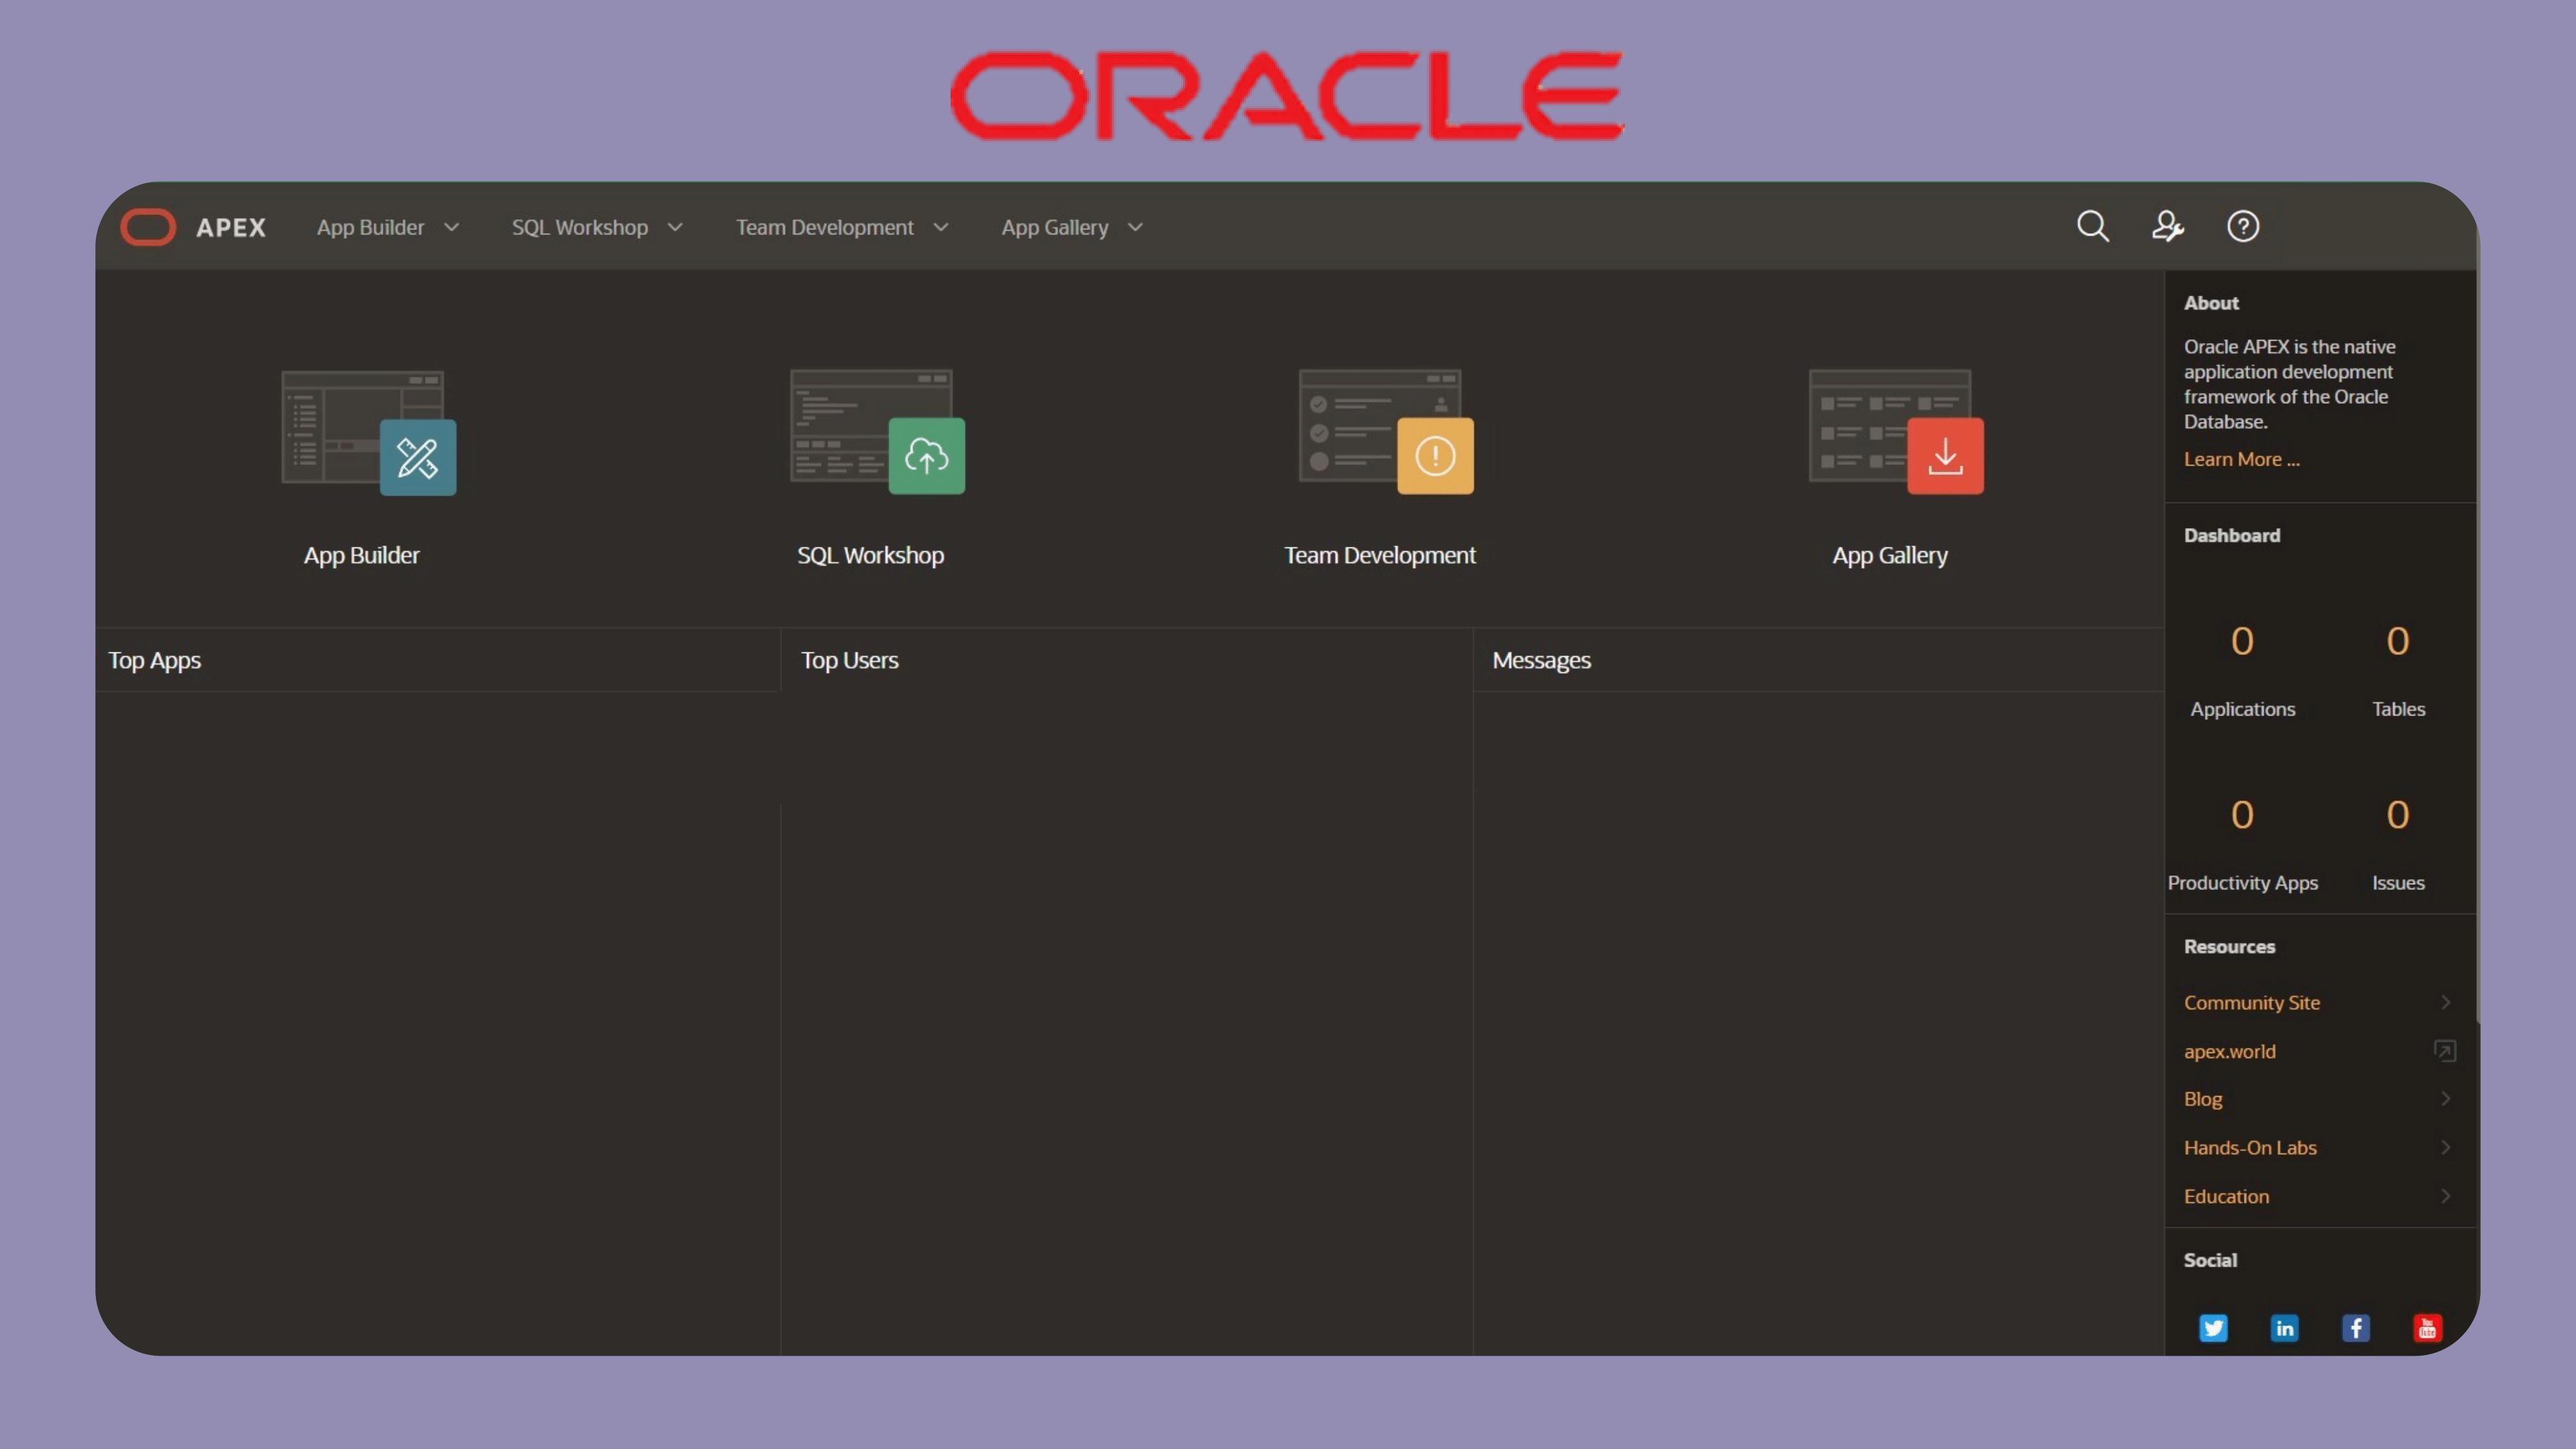Click the administration user icon
The width and height of the screenshot is (2576, 1449).
point(2167,226)
